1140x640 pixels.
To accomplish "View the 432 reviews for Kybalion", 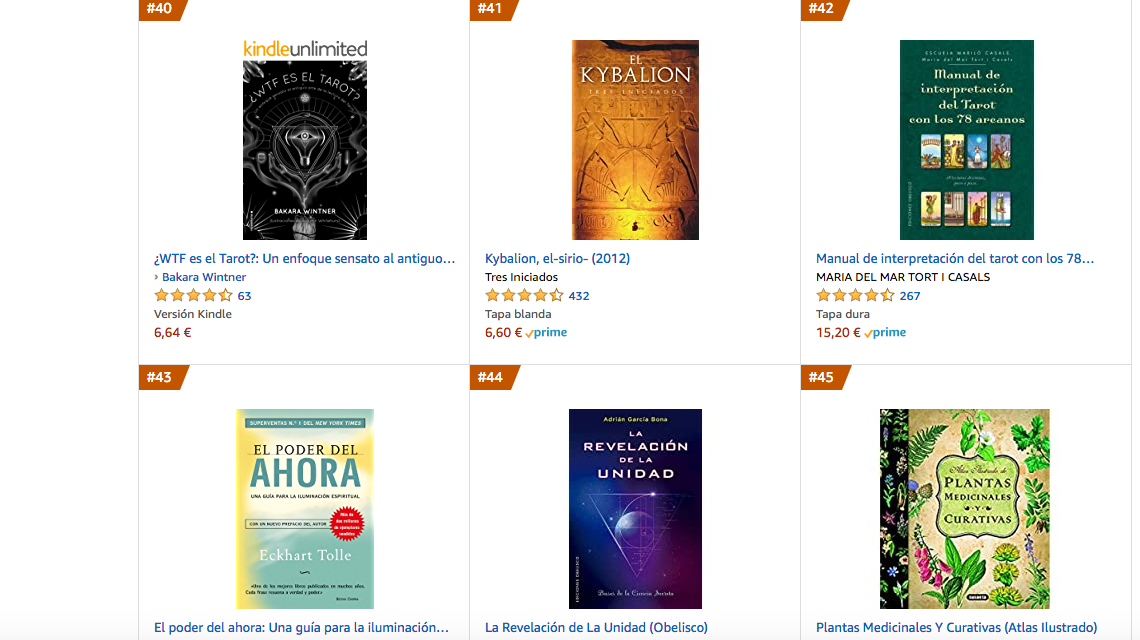I will pyautogui.click(x=579, y=296).
